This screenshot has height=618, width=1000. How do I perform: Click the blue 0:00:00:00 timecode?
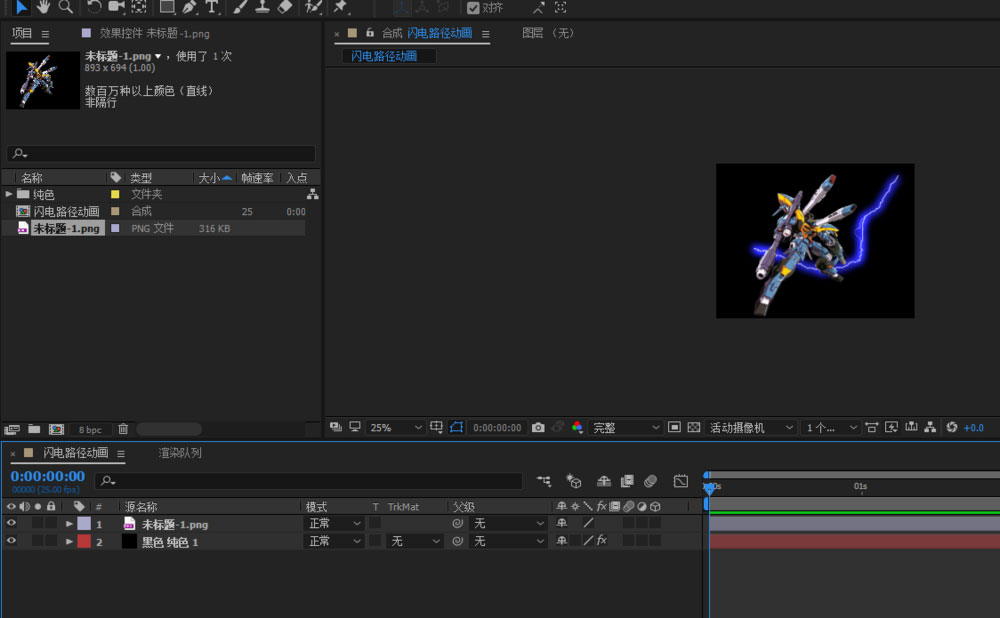[x=47, y=477]
